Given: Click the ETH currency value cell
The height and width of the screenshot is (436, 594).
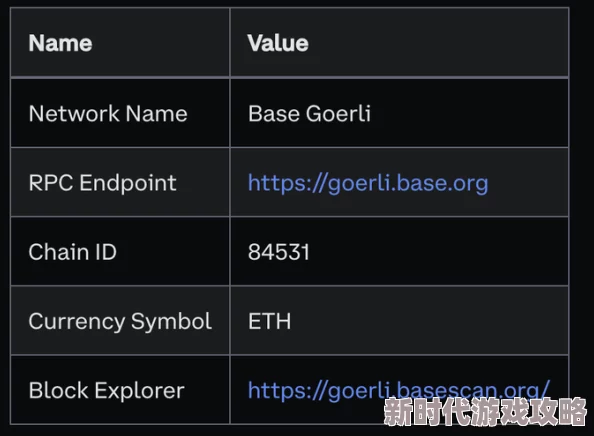Looking at the screenshot, I should pos(399,320).
